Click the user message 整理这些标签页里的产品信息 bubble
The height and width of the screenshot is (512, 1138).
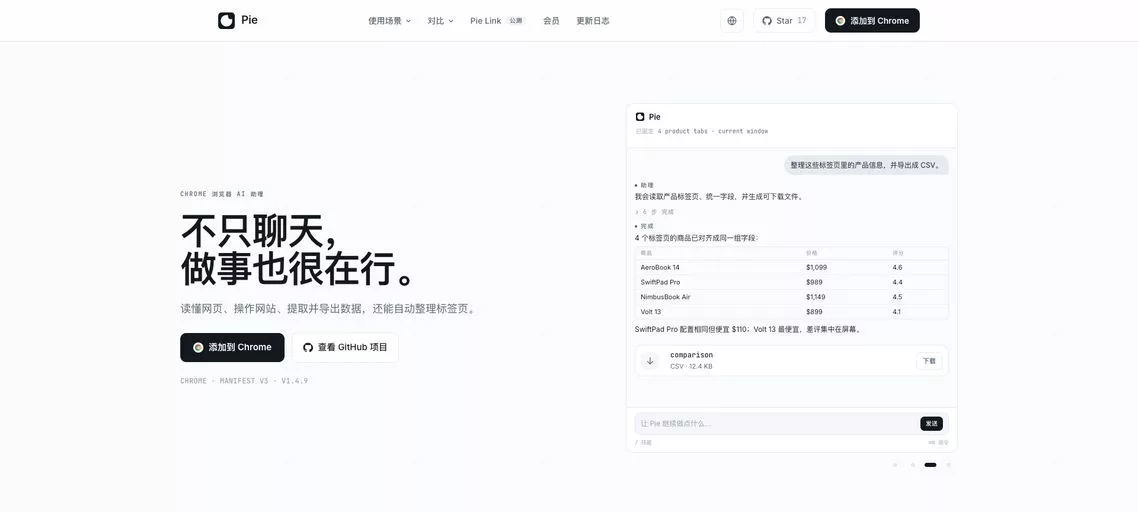coord(866,165)
